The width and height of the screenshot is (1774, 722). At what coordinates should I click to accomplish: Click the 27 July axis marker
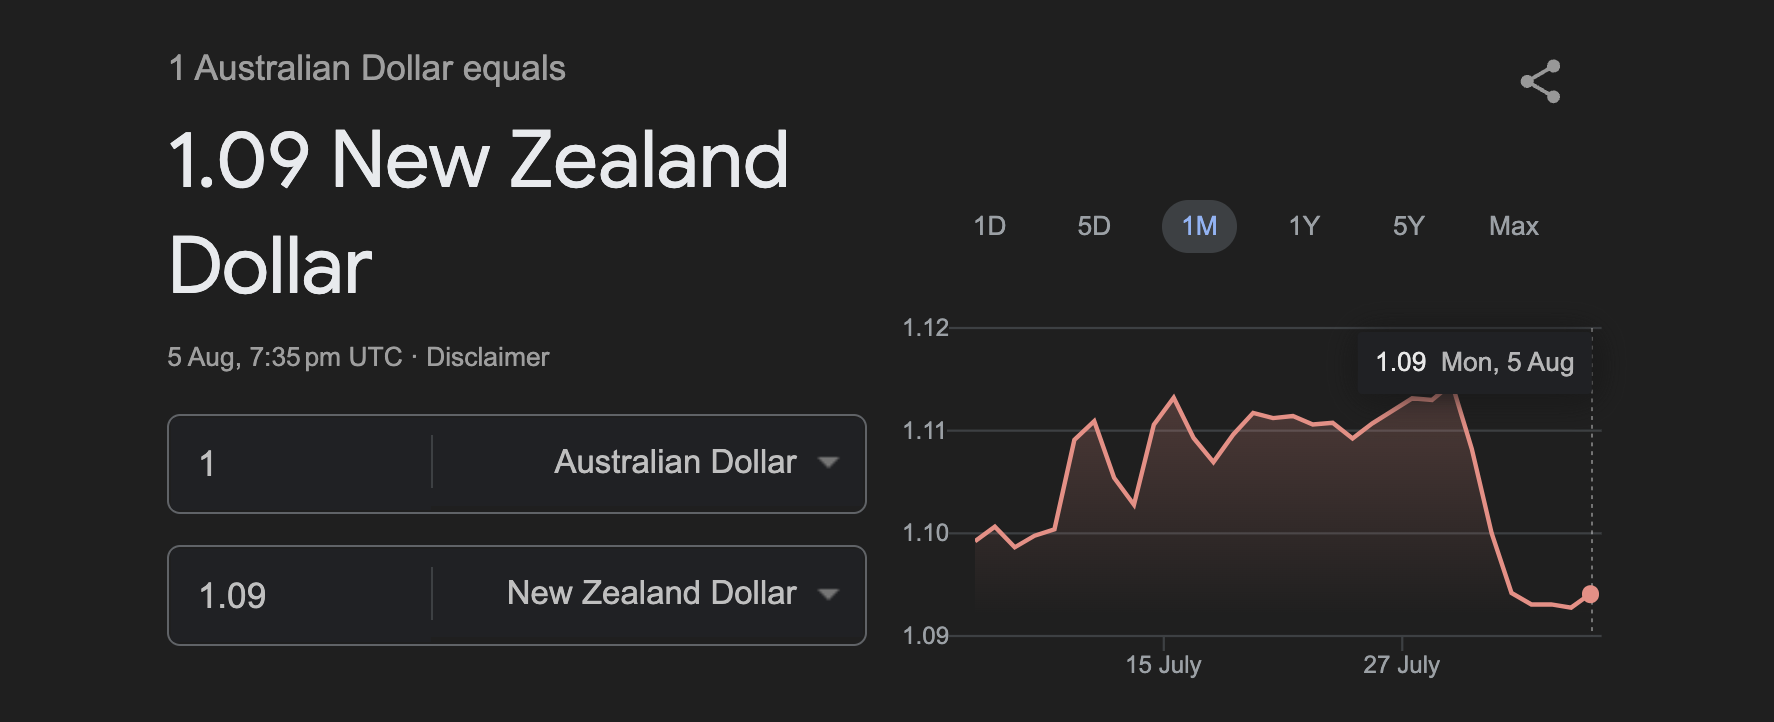[x=1401, y=665]
